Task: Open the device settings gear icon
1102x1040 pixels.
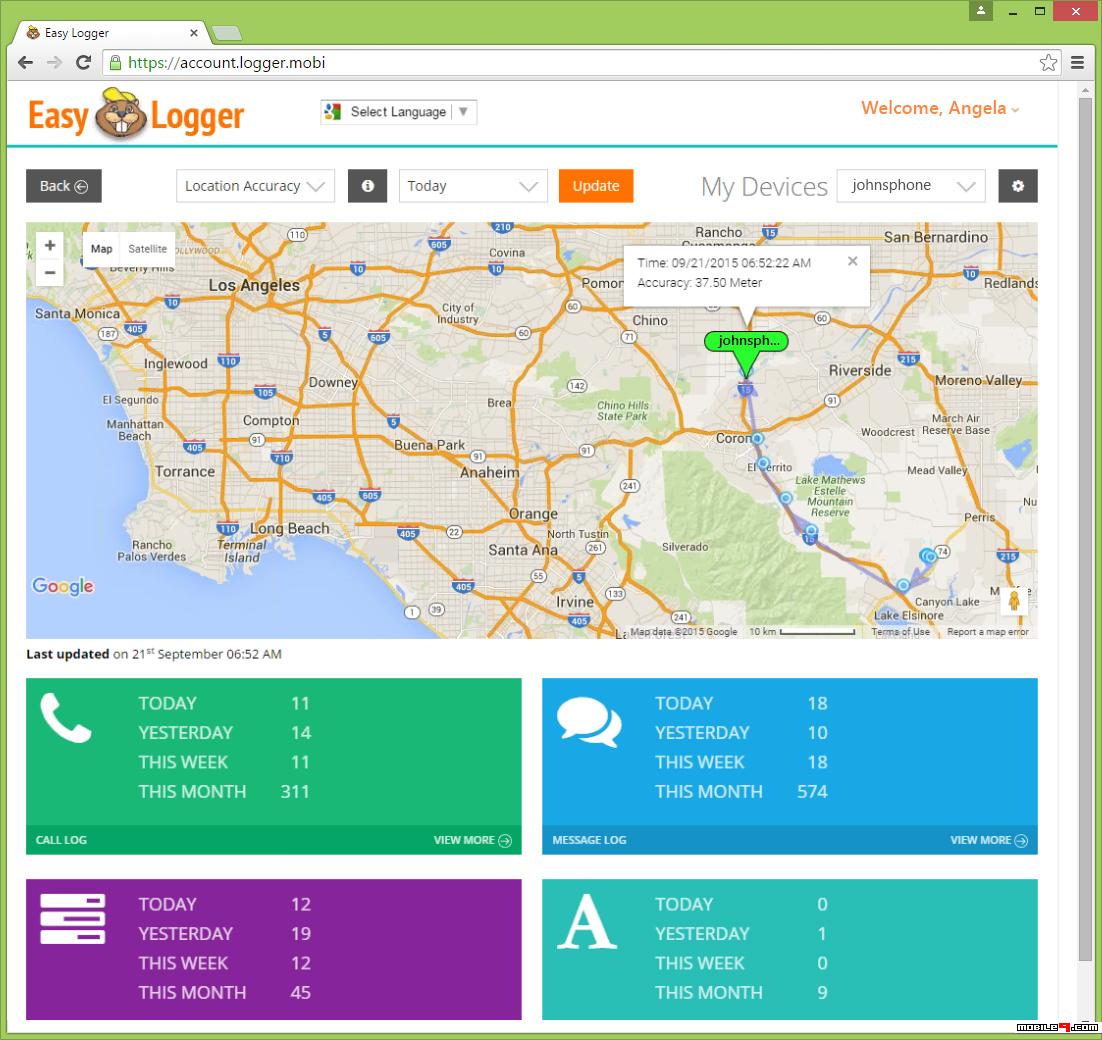Action: [x=1018, y=185]
